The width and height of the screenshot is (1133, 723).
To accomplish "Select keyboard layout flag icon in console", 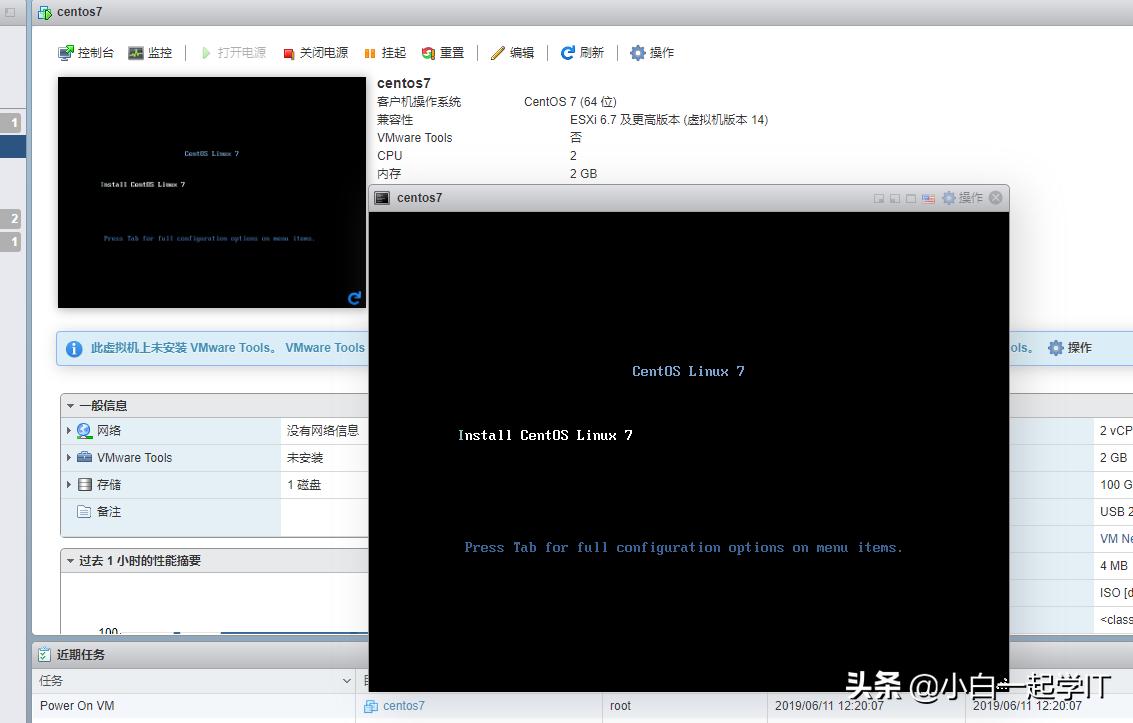I will [x=928, y=198].
